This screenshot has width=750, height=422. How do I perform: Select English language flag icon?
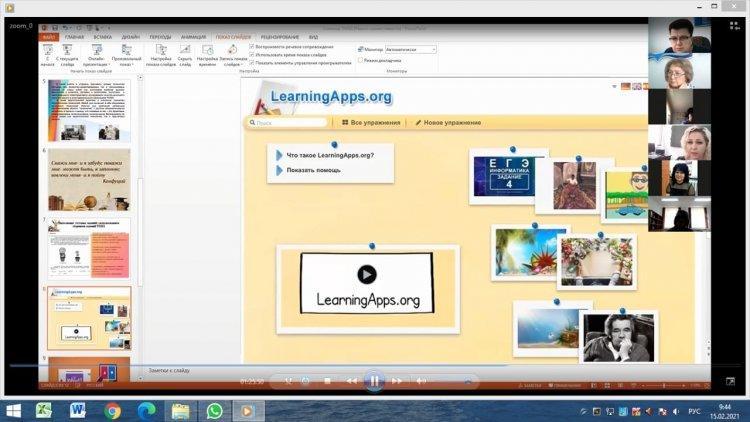point(637,86)
